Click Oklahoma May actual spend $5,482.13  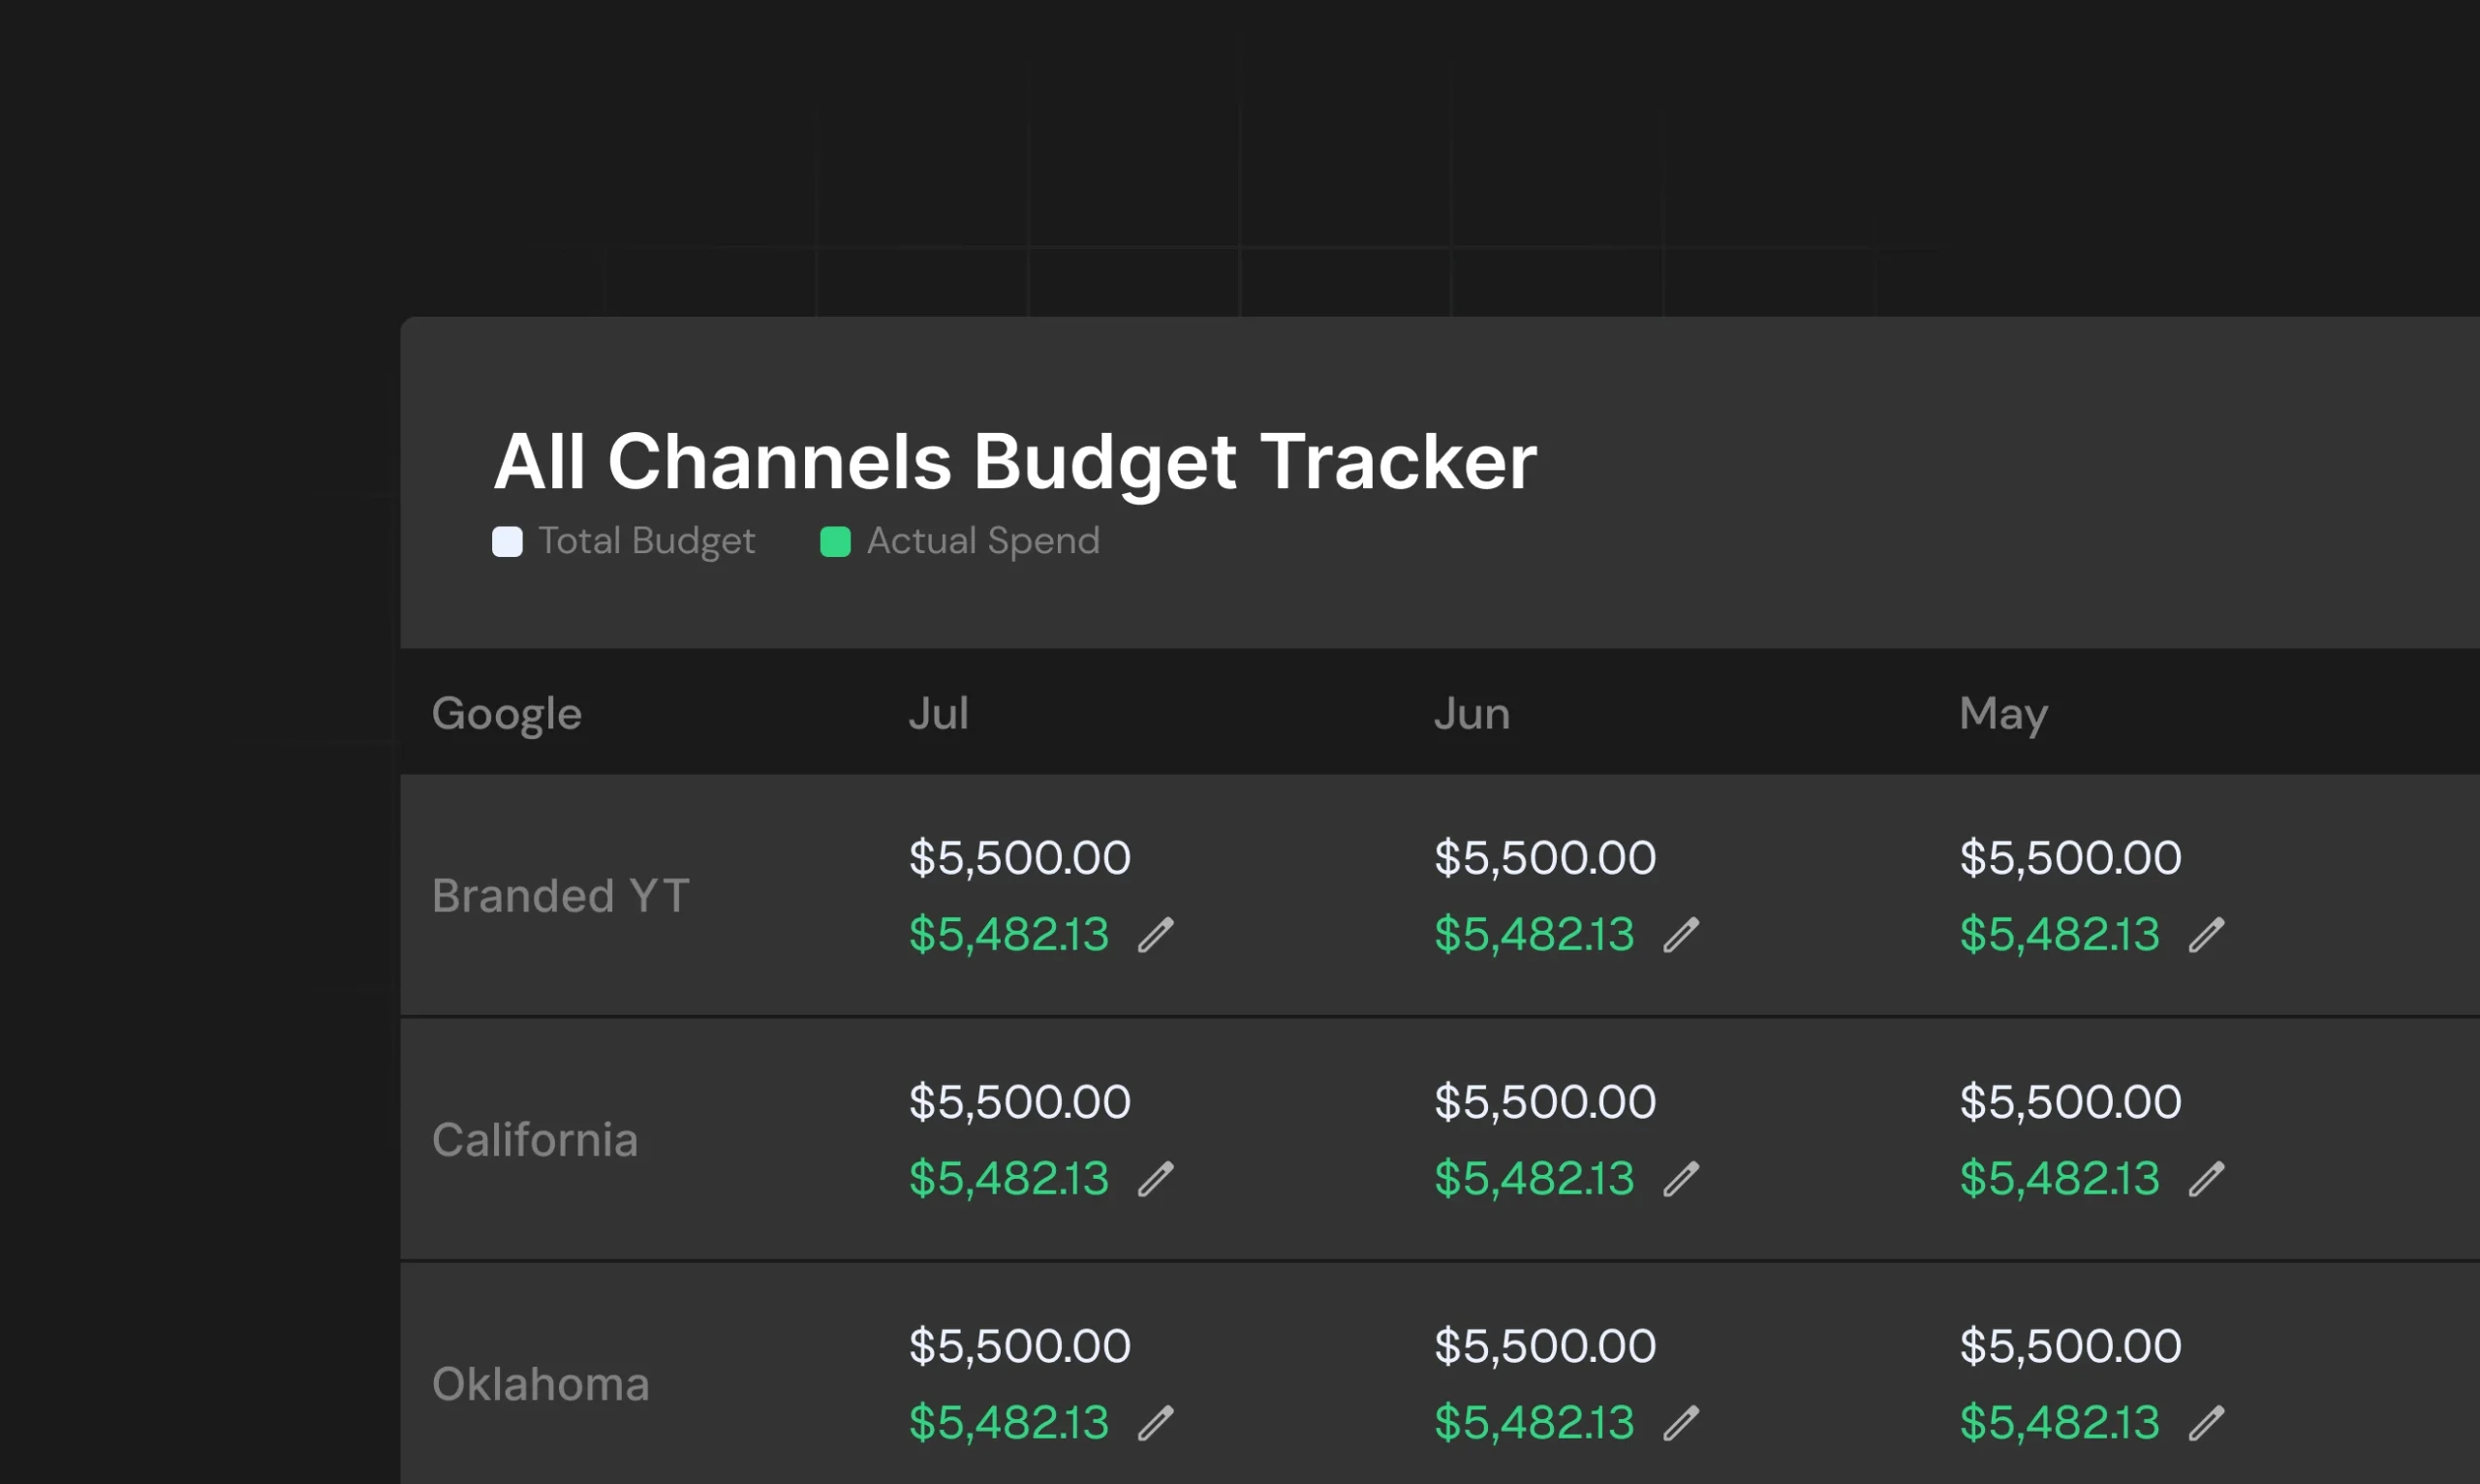2059,1423
